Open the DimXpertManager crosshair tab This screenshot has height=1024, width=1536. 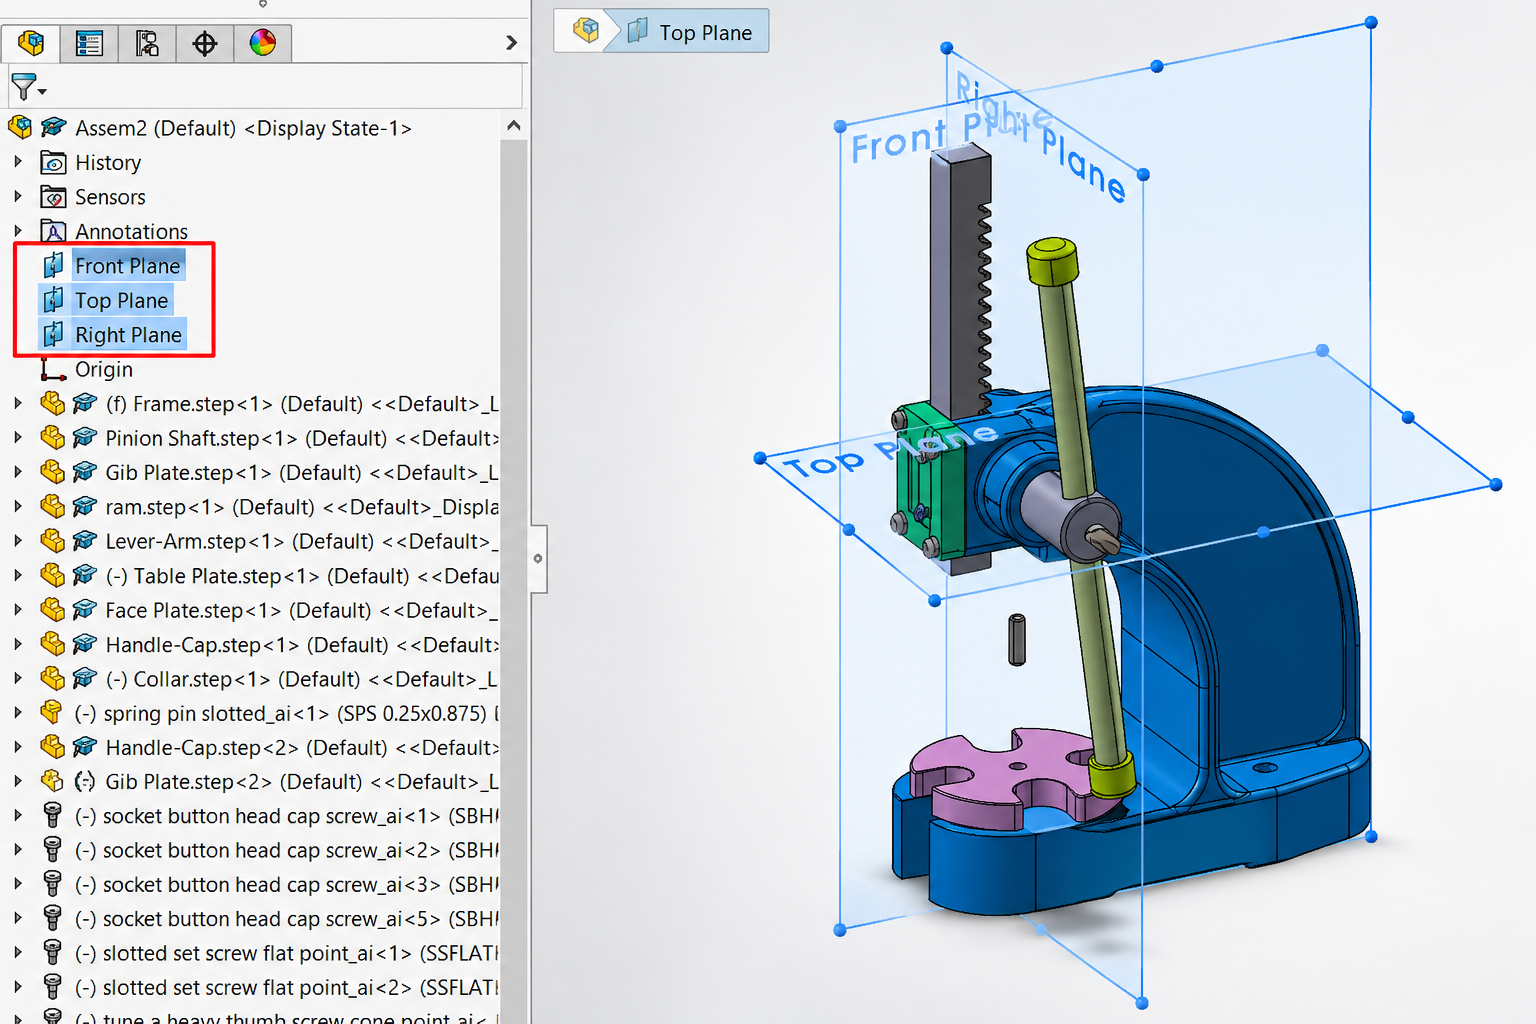205,43
